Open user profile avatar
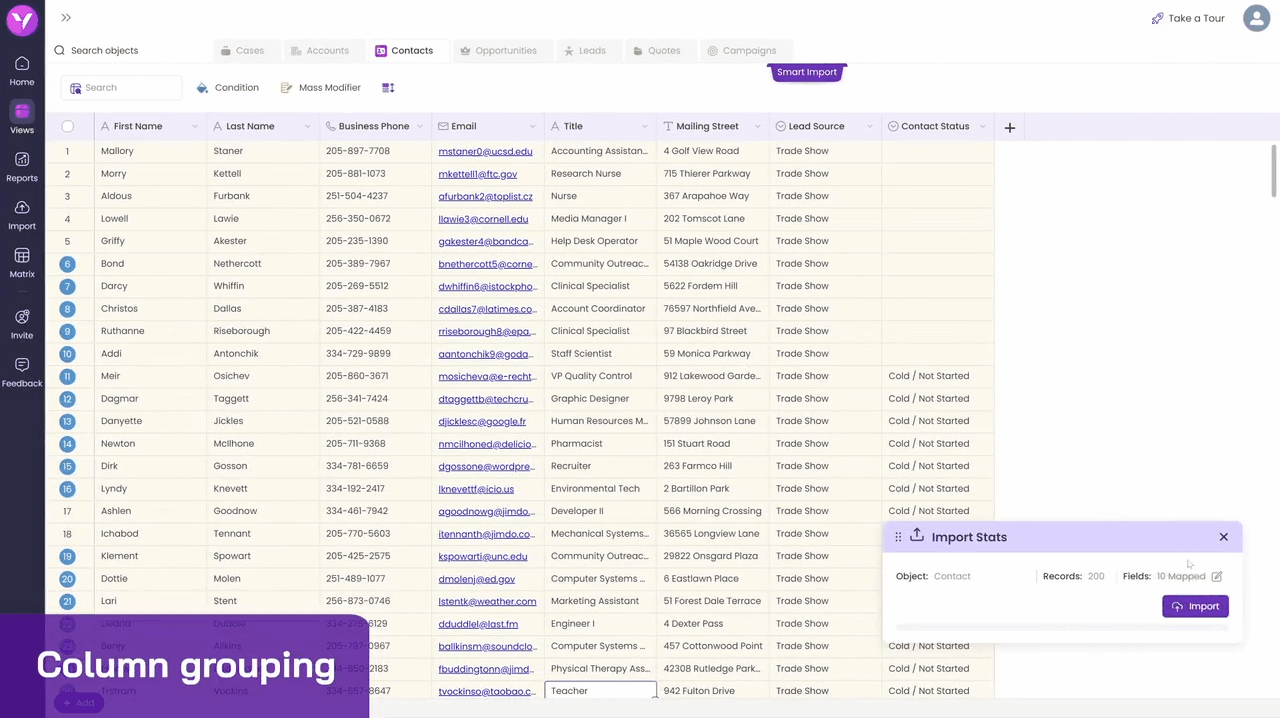 click(1256, 18)
